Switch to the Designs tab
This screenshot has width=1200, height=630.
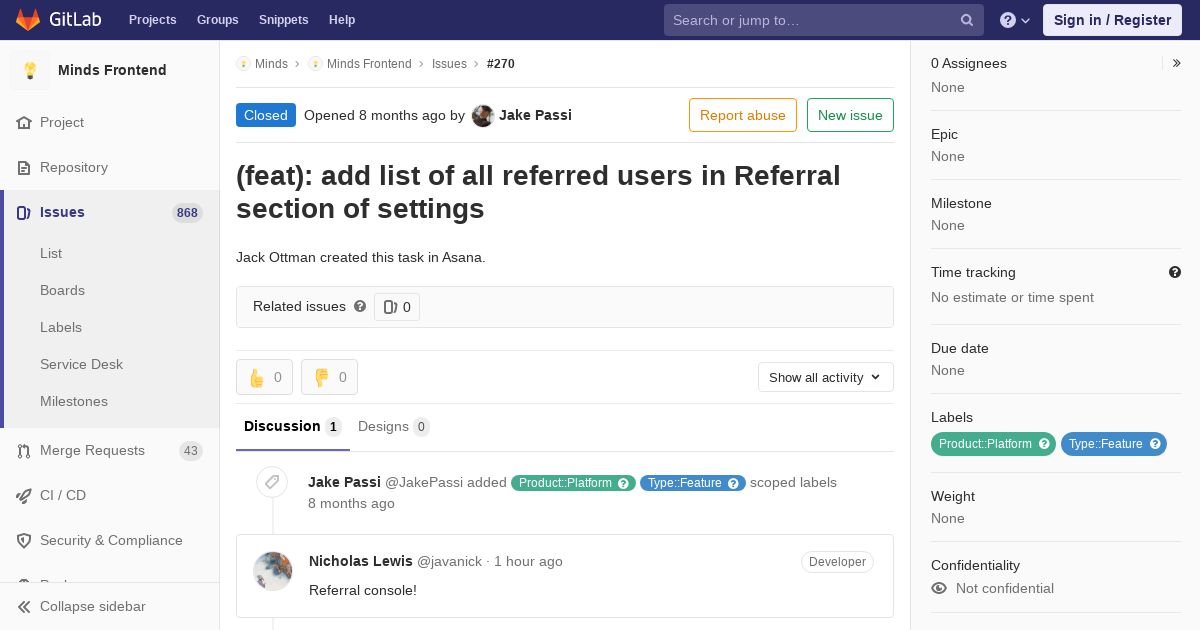click(394, 426)
